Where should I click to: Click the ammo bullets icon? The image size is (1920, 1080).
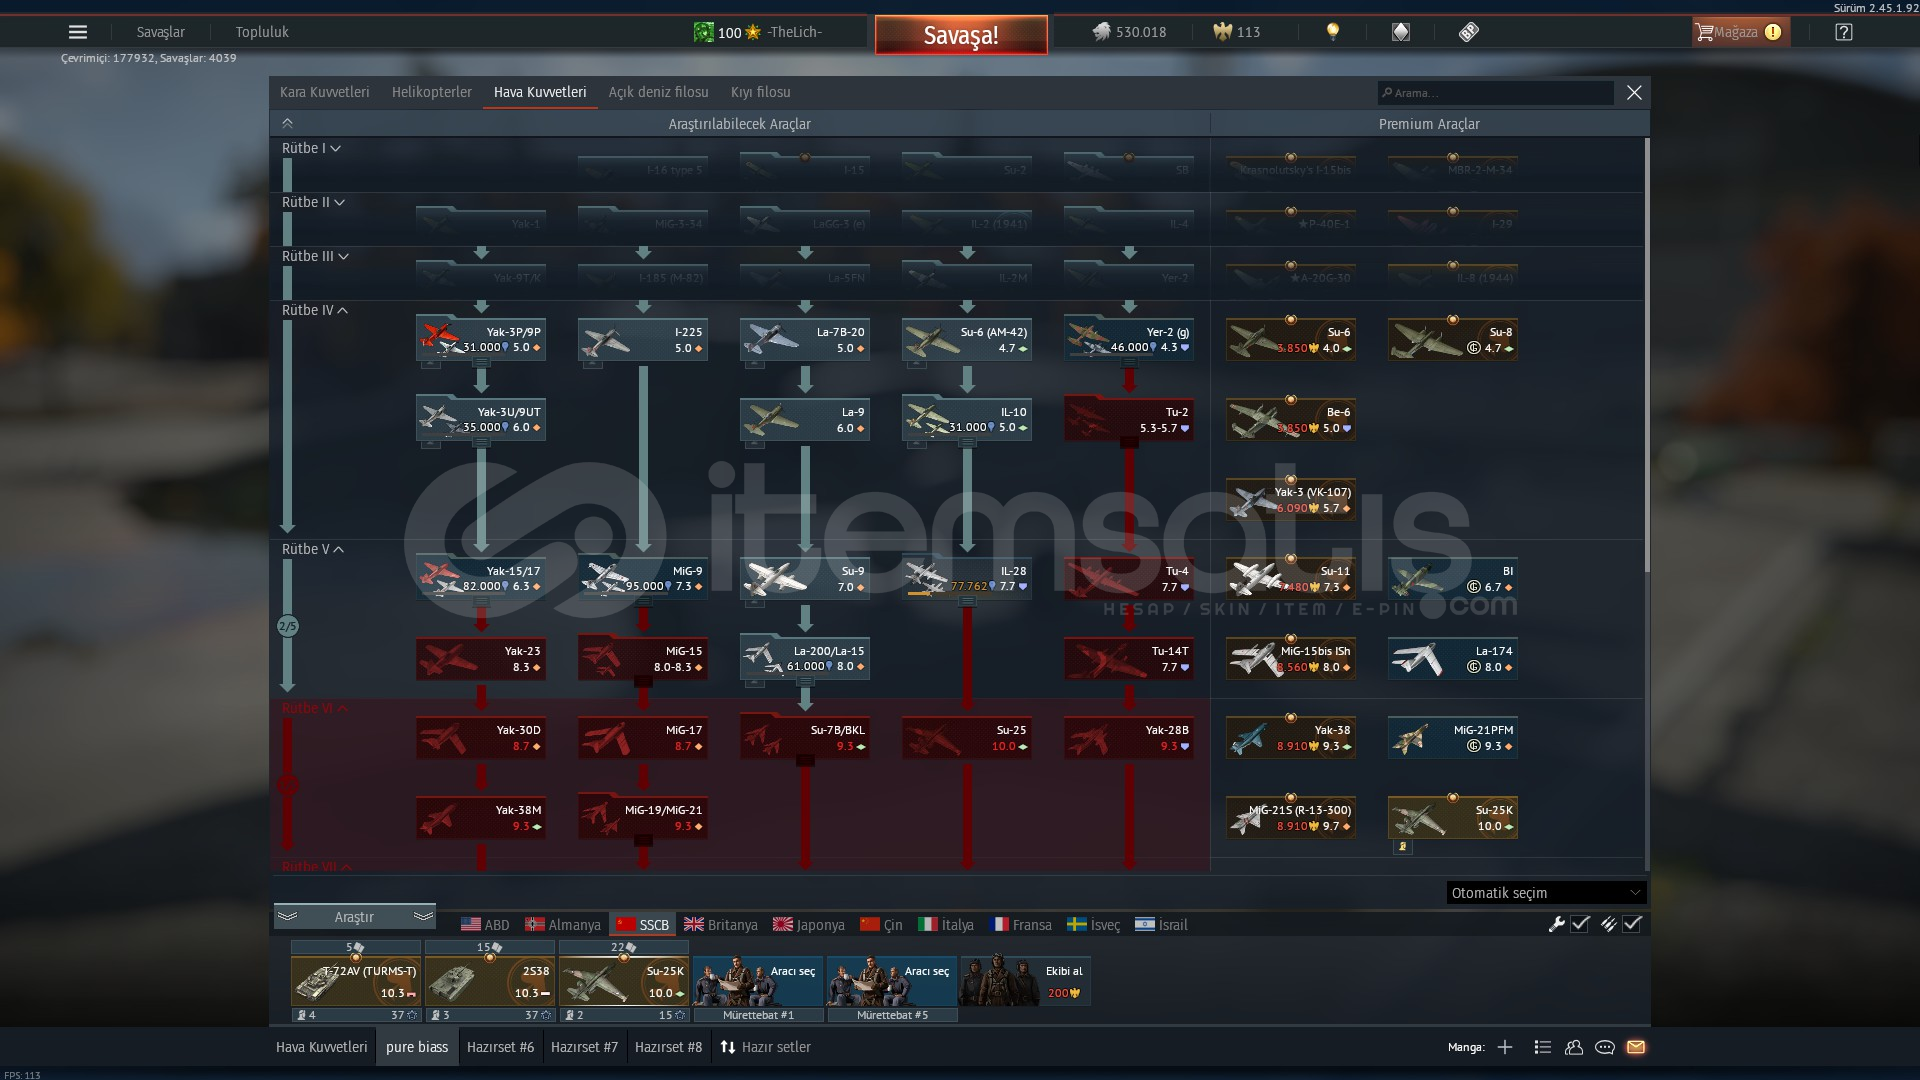point(1608,924)
